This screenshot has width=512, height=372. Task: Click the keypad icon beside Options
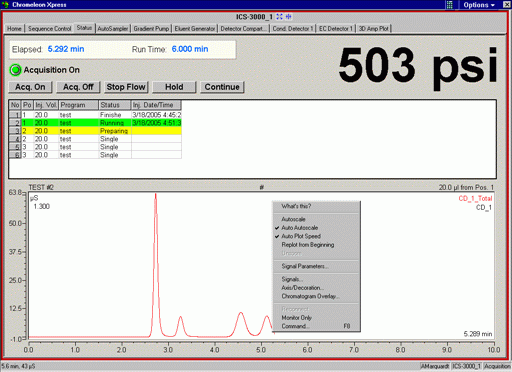[449, 5]
